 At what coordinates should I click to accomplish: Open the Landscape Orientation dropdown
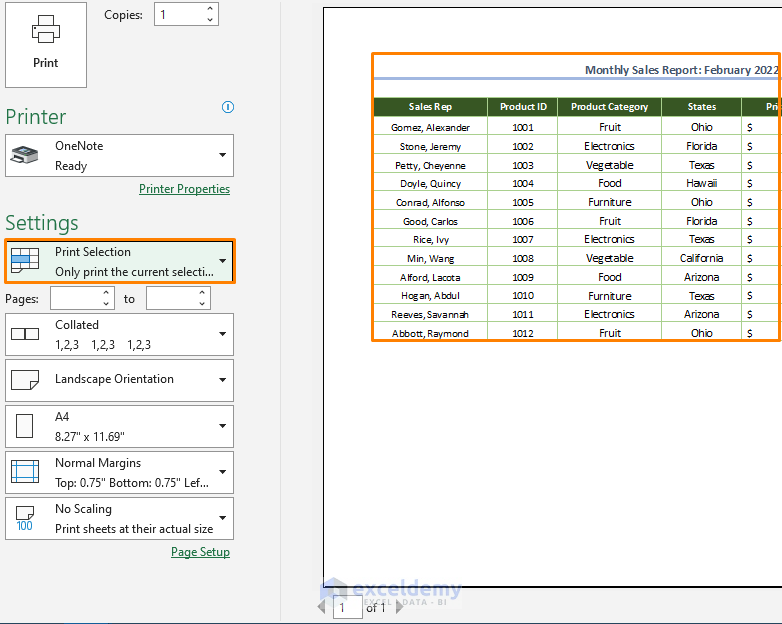point(222,380)
